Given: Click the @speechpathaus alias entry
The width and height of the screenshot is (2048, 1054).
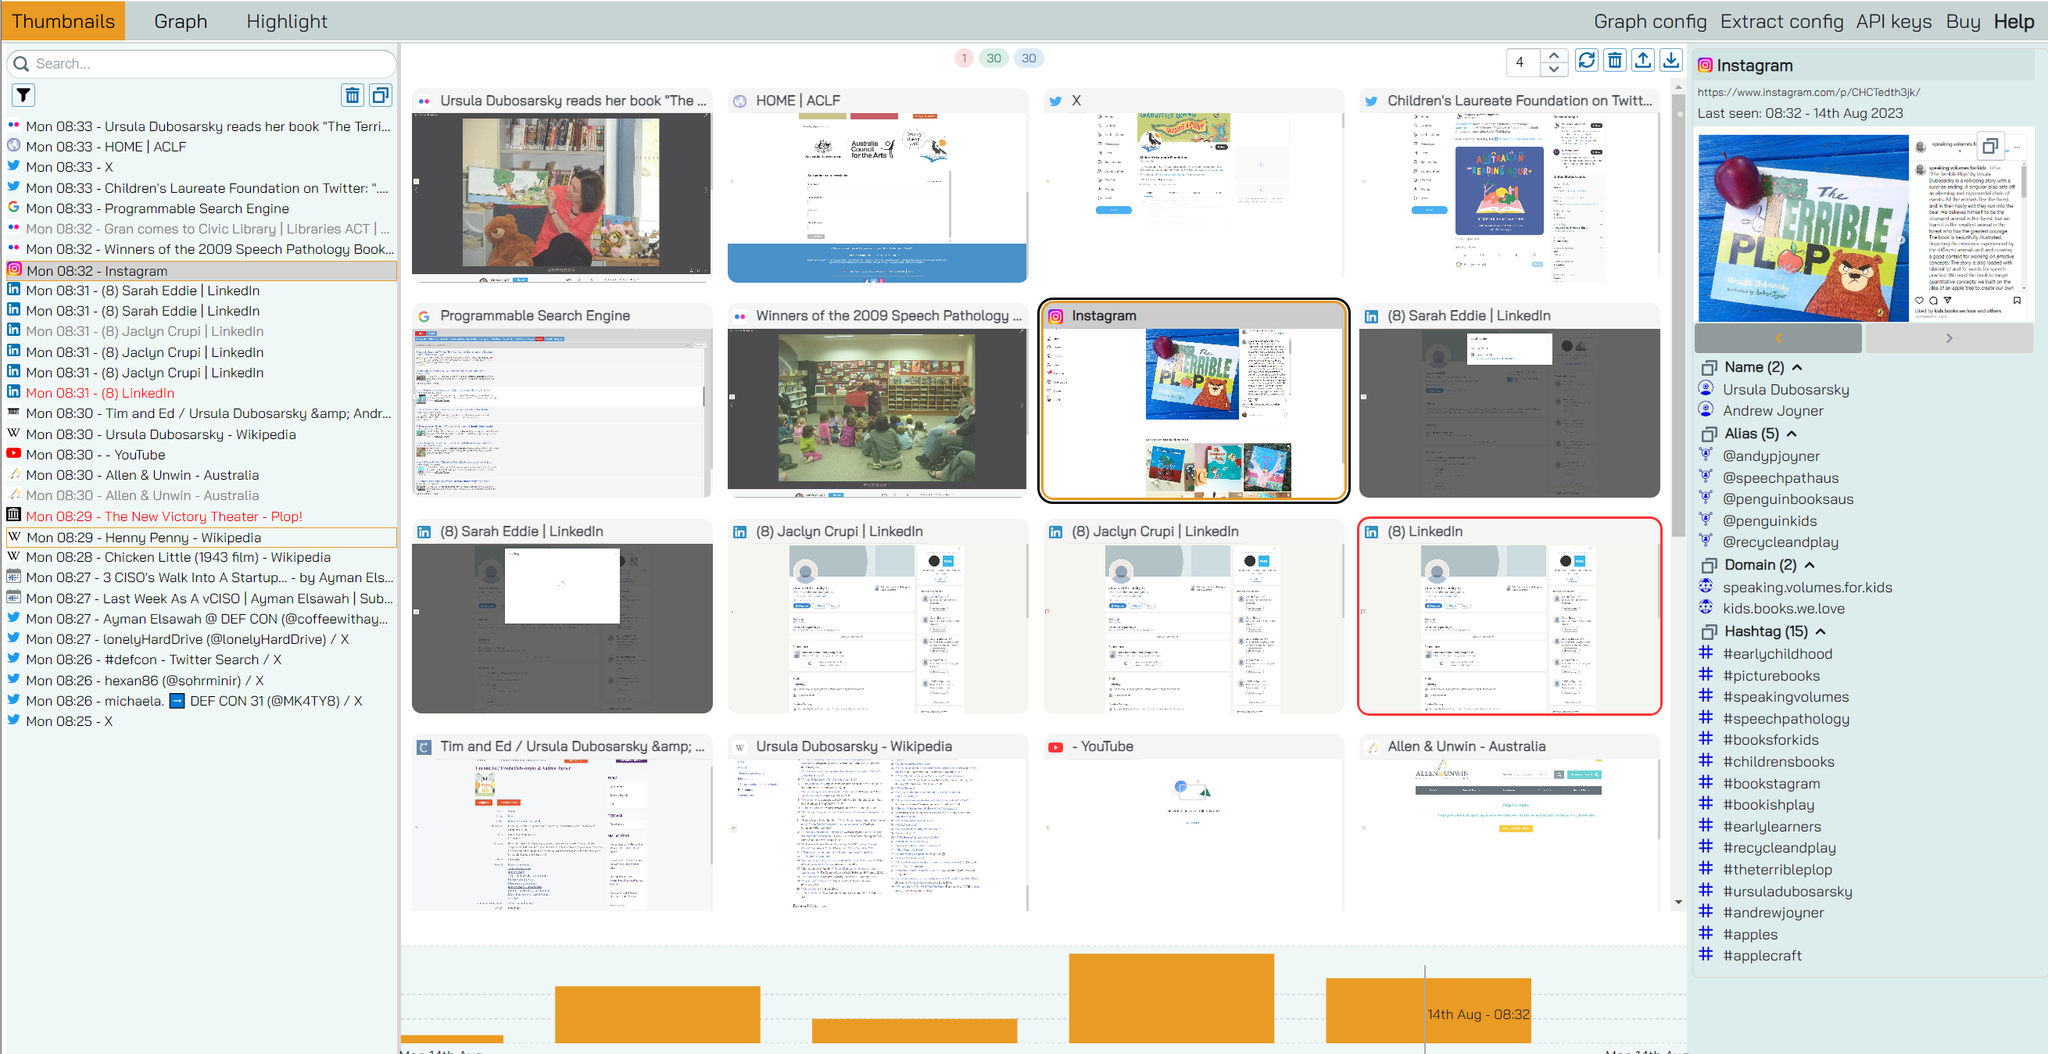Looking at the screenshot, I should [1781, 478].
